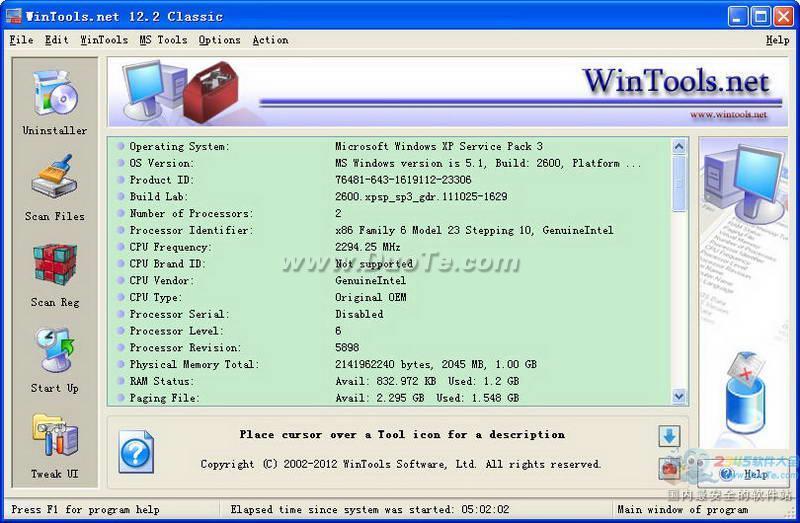Click the WinTools.net banner logo
Viewport: 800px width, 523px height.
[676, 82]
